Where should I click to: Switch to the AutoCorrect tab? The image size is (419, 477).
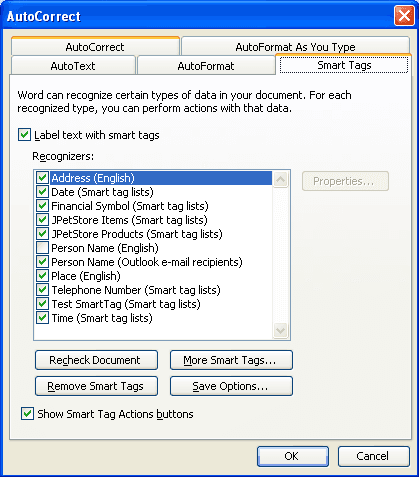click(x=95, y=47)
